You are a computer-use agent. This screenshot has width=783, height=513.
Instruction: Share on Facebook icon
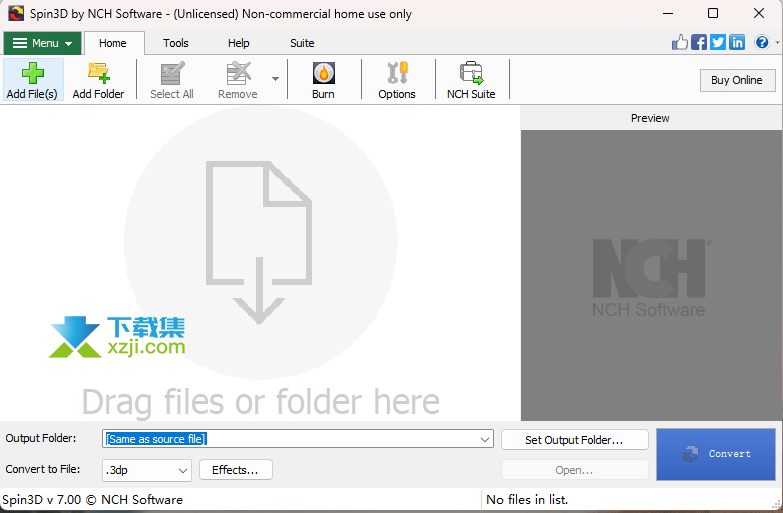pyautogui.click(x=699, y=42)
